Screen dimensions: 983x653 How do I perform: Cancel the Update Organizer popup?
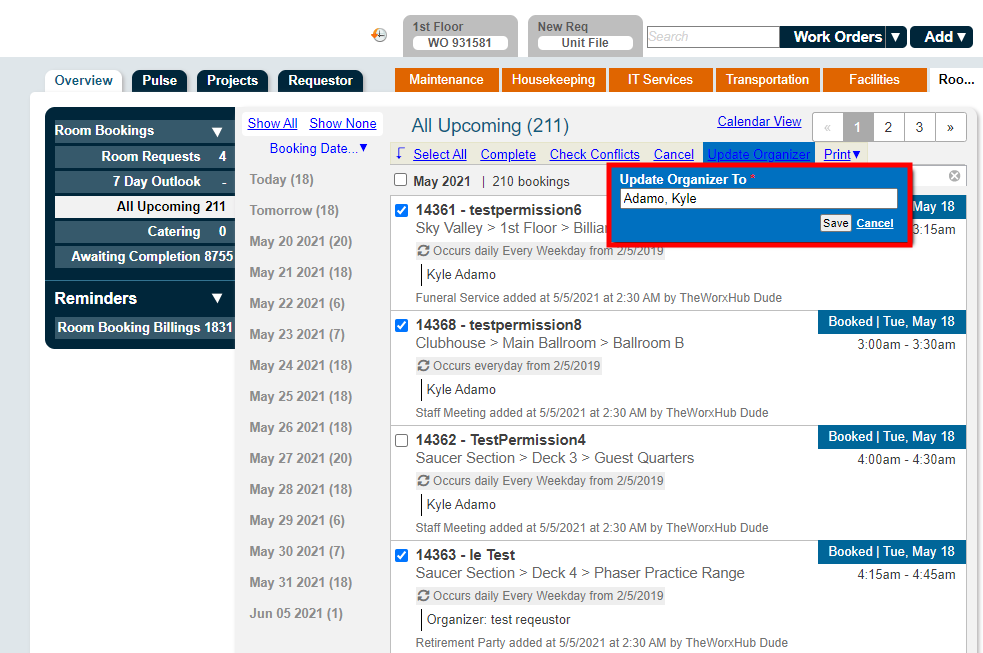pyautogui.click(x=875, y=223)
